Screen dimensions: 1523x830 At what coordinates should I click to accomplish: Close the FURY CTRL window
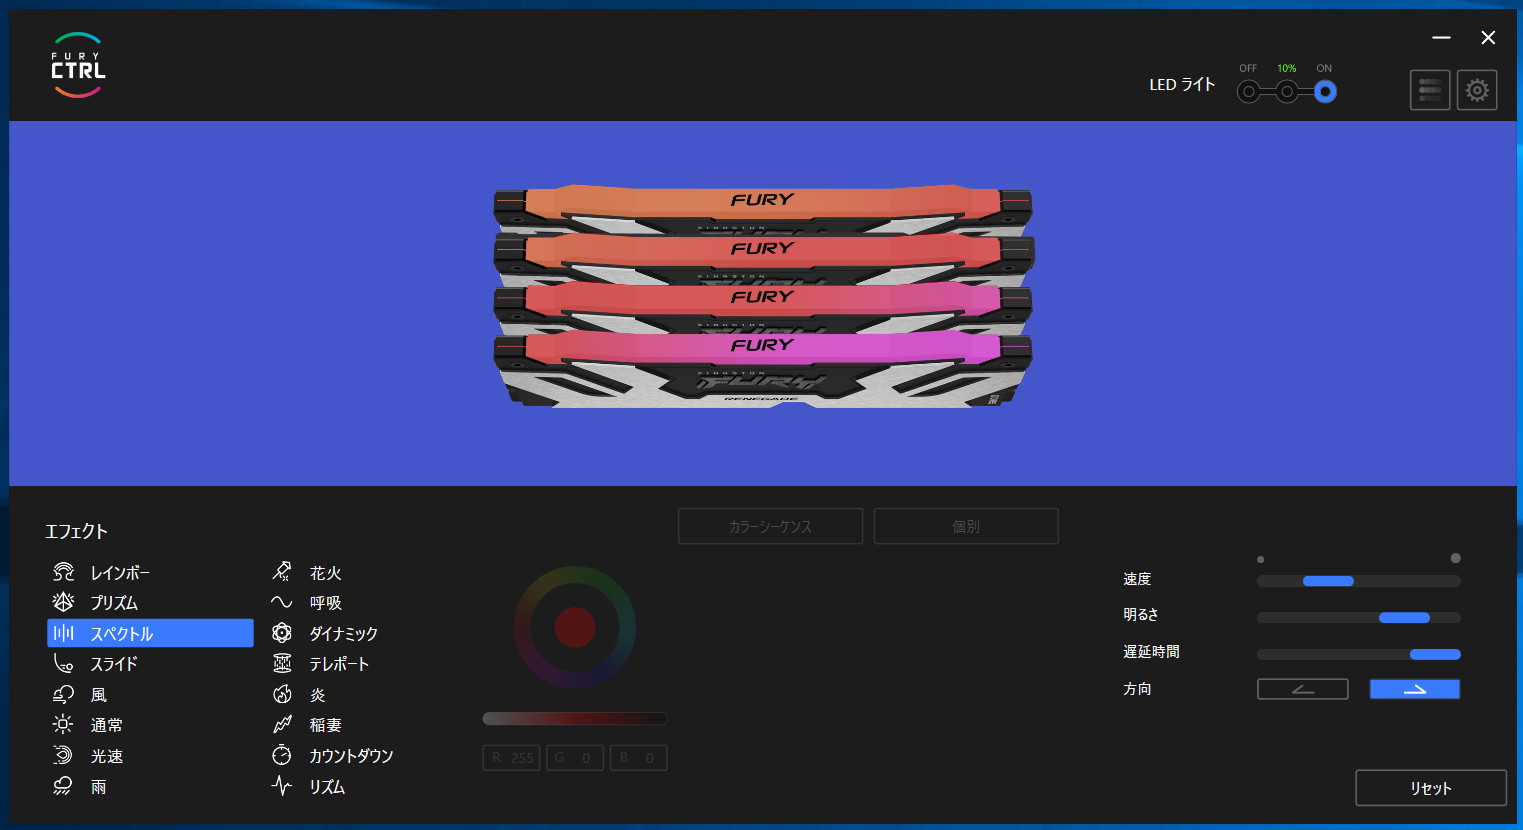tap(1488, 37)
